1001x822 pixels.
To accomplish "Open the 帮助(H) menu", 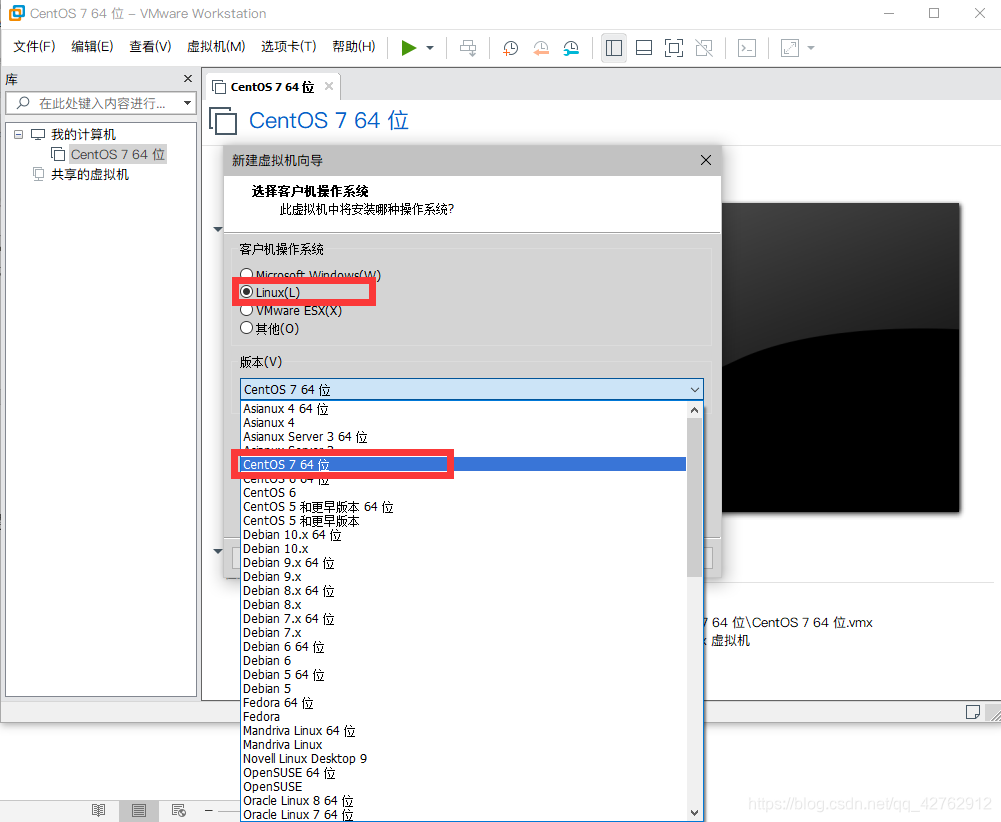I will tap(354, 47).
